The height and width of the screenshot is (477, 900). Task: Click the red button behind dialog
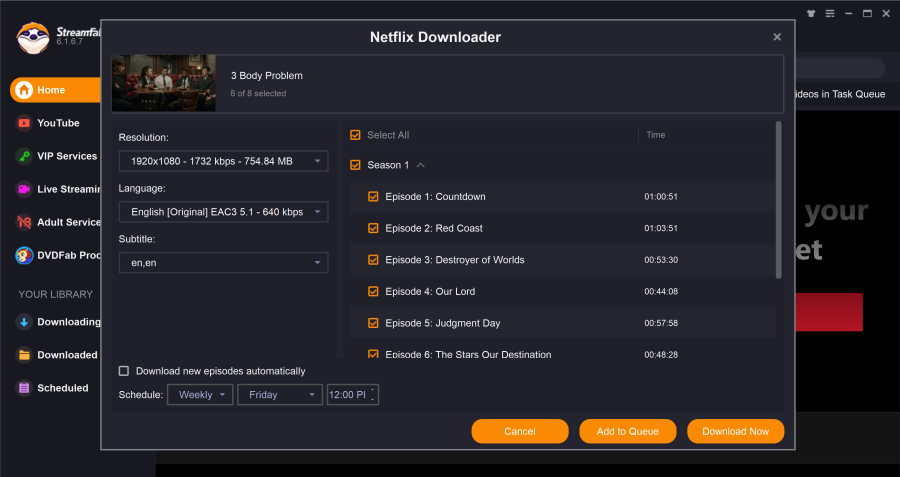point(829,312)
